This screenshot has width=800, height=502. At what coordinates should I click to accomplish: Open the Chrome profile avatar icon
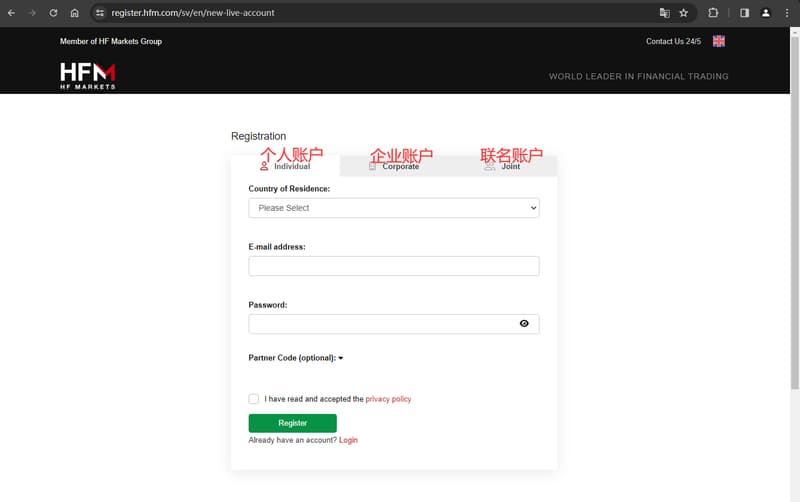(766, 13)
